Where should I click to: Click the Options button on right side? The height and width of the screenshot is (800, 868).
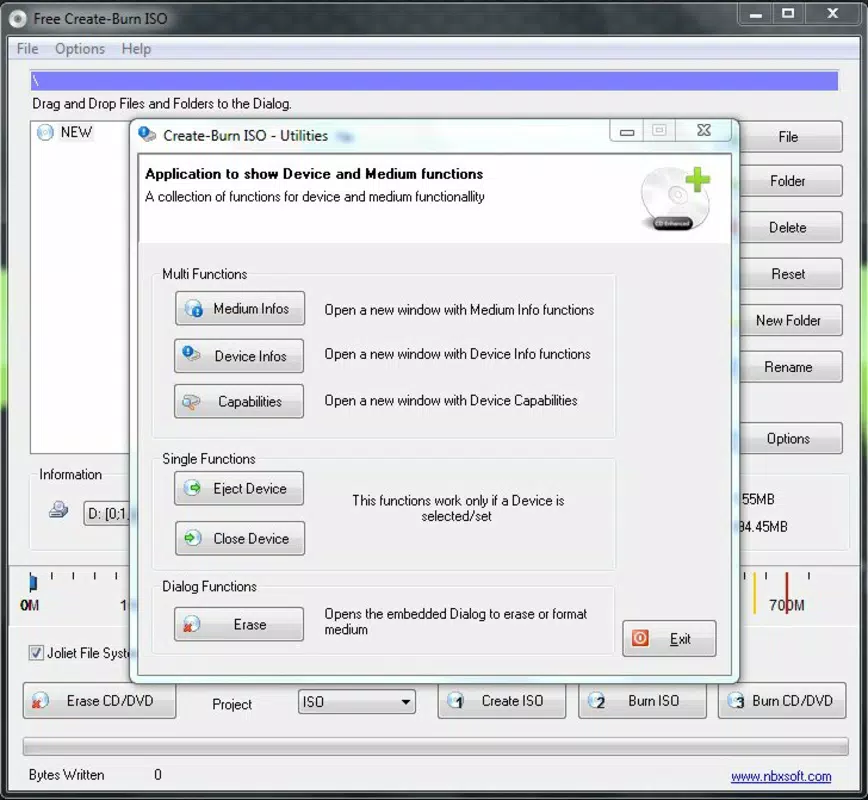[x=790, y=438]
